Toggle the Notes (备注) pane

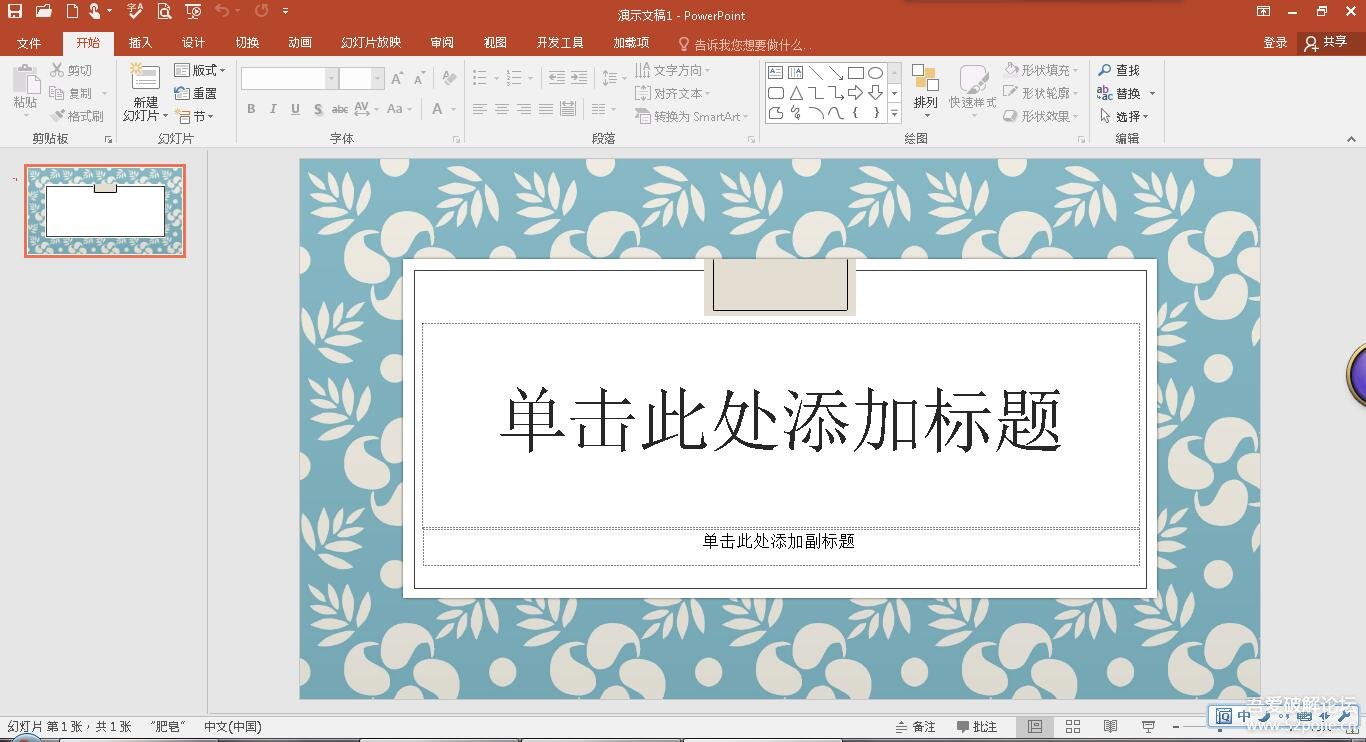[x=915, y=727]
